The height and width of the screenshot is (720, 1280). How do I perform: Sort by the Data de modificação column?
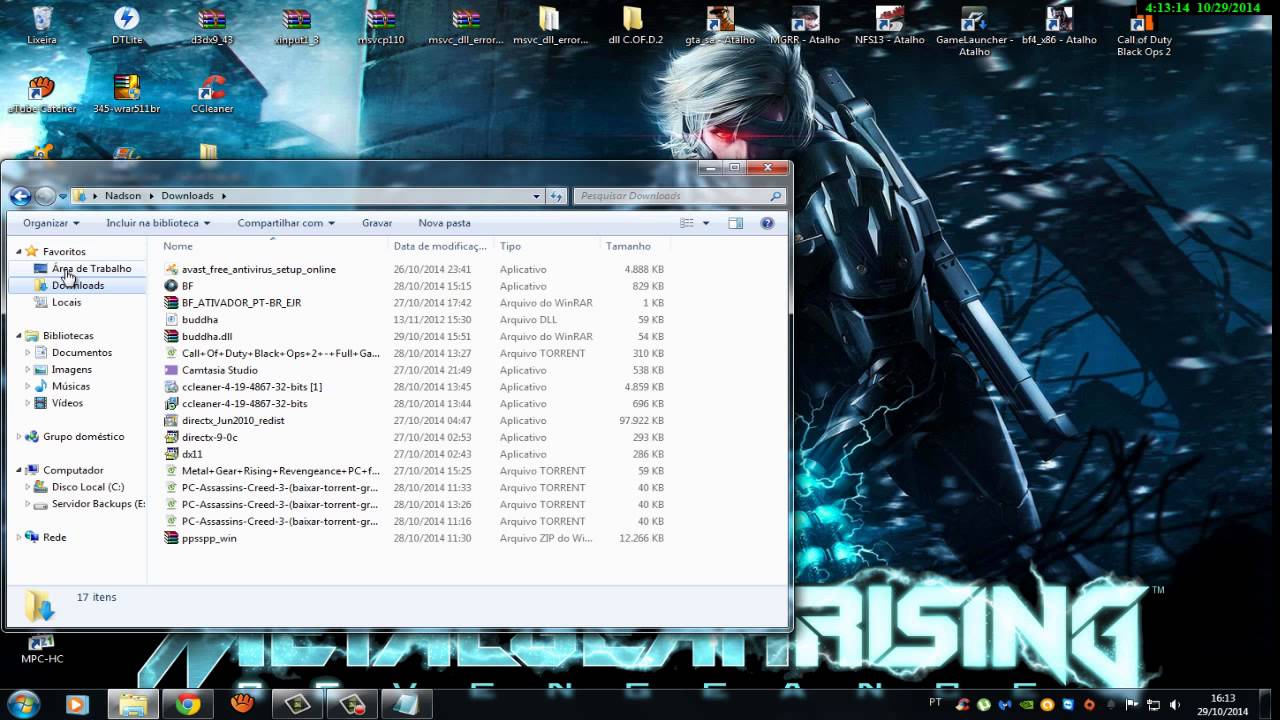pyautogui.click(x=440, y=246)
